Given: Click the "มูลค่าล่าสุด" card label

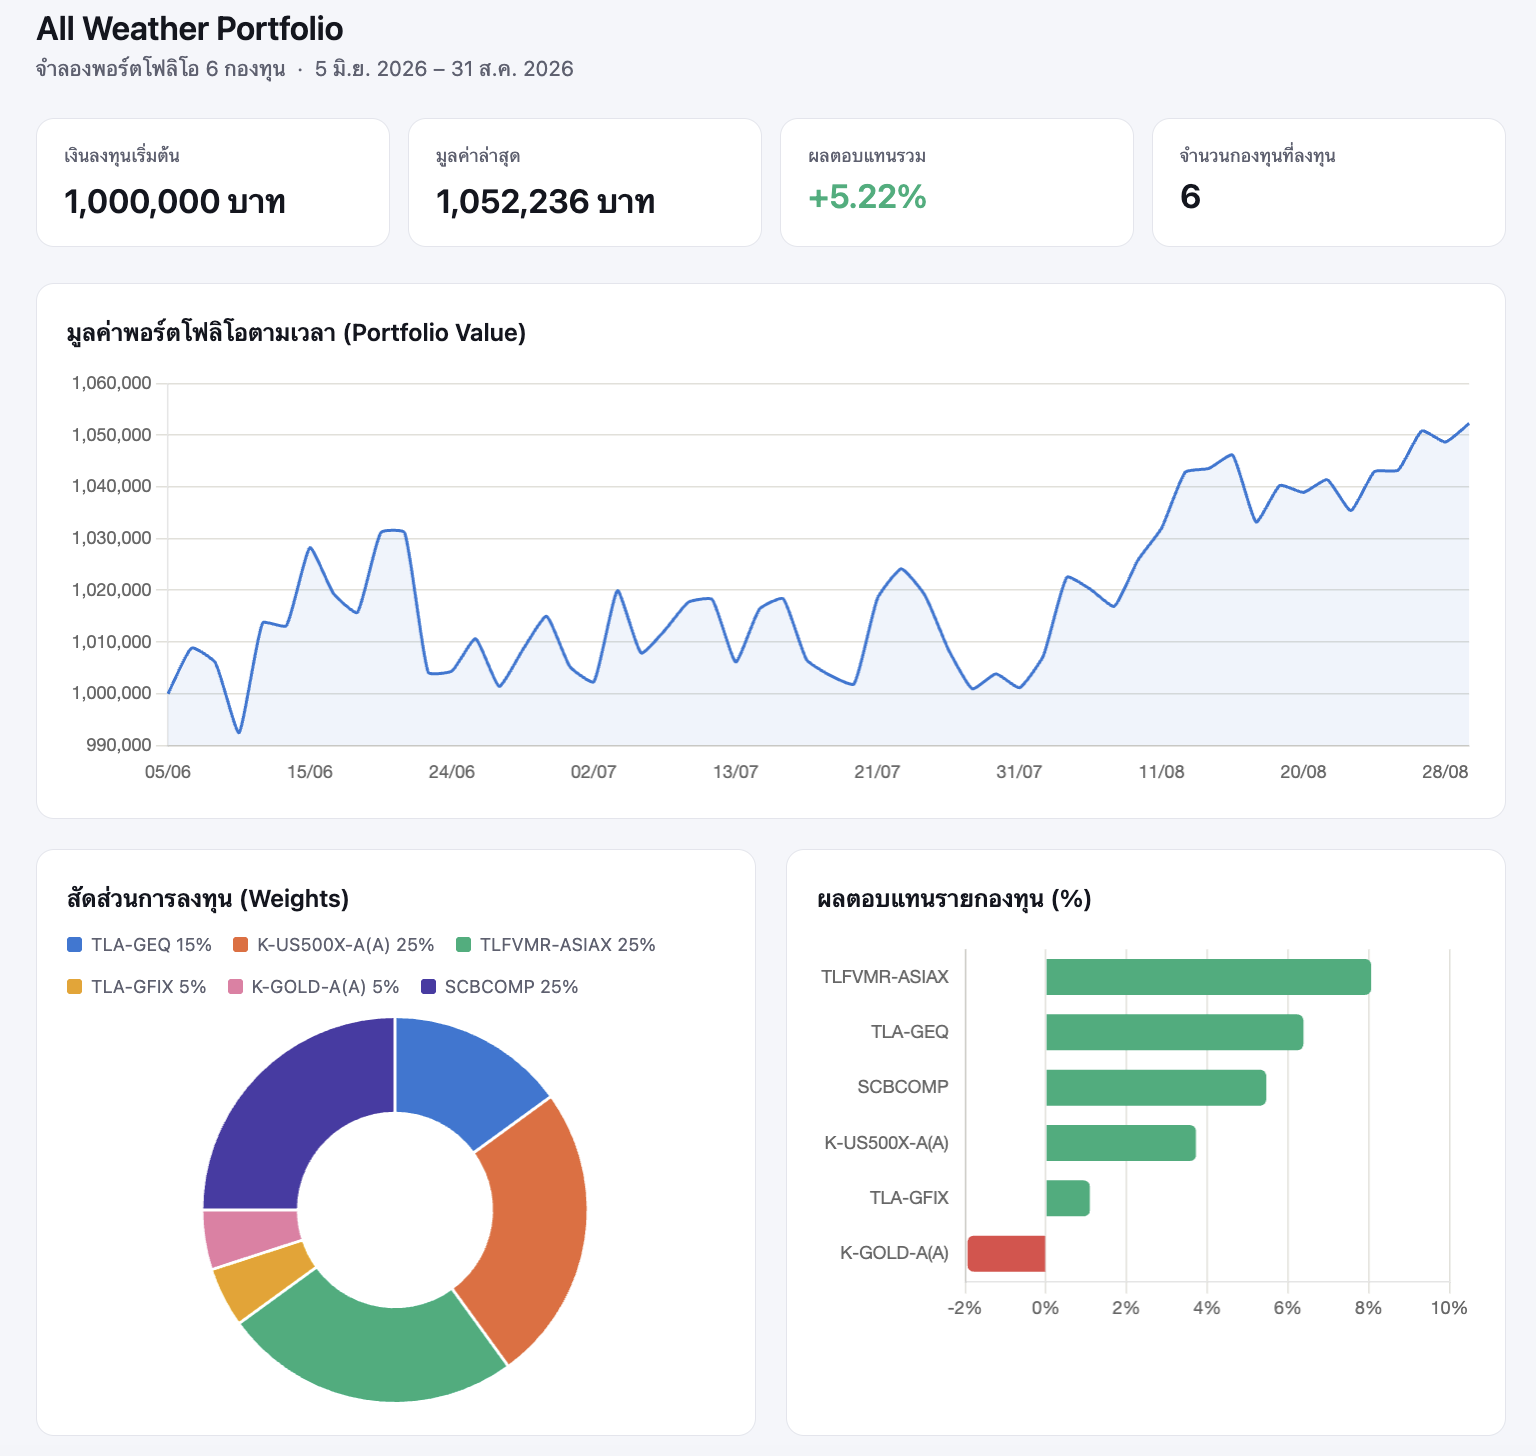Looking at the screenshot, I should pos(478,156).
